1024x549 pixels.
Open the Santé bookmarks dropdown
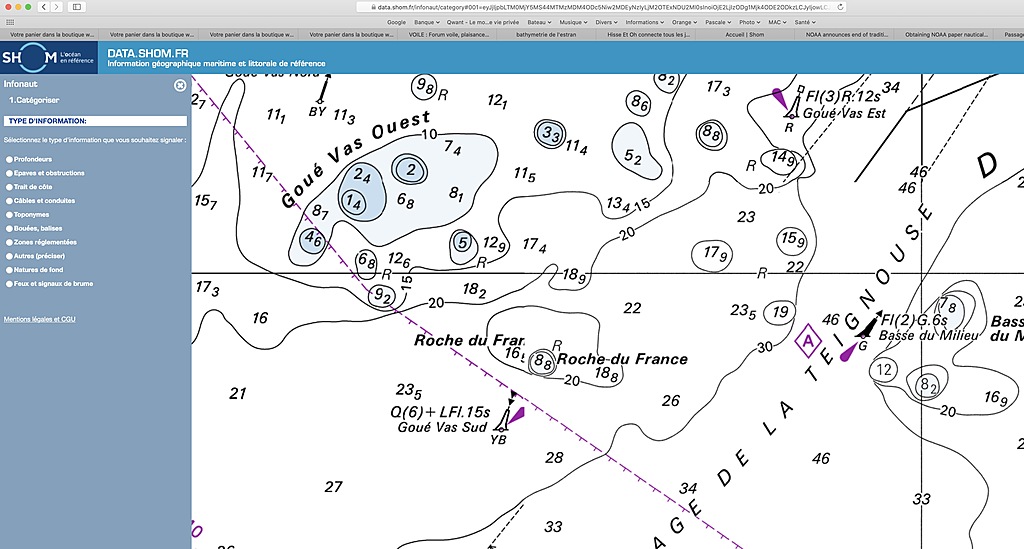coord(805,22)
